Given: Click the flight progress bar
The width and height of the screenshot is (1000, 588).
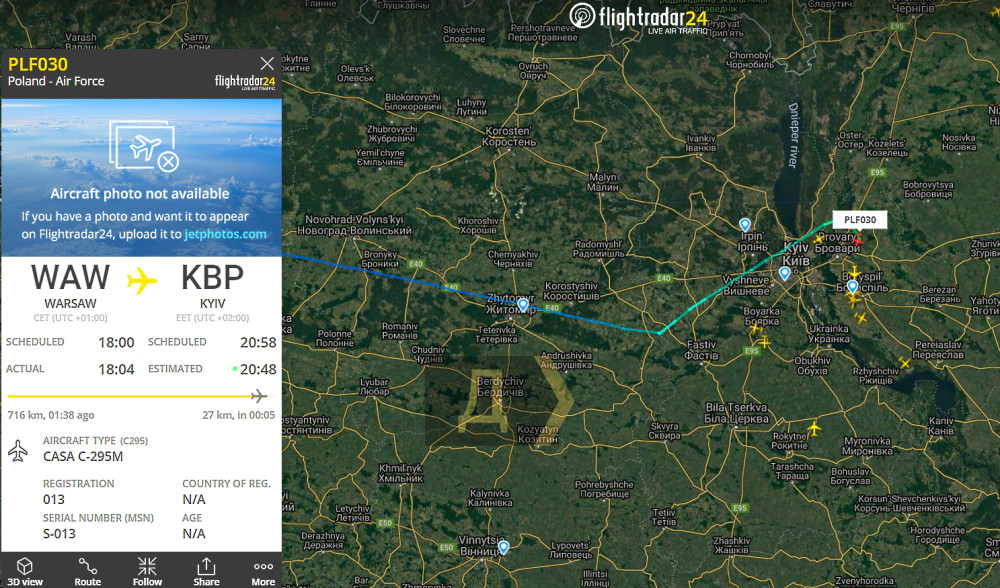Looking at the screenshot, I should tap(137, 397).
